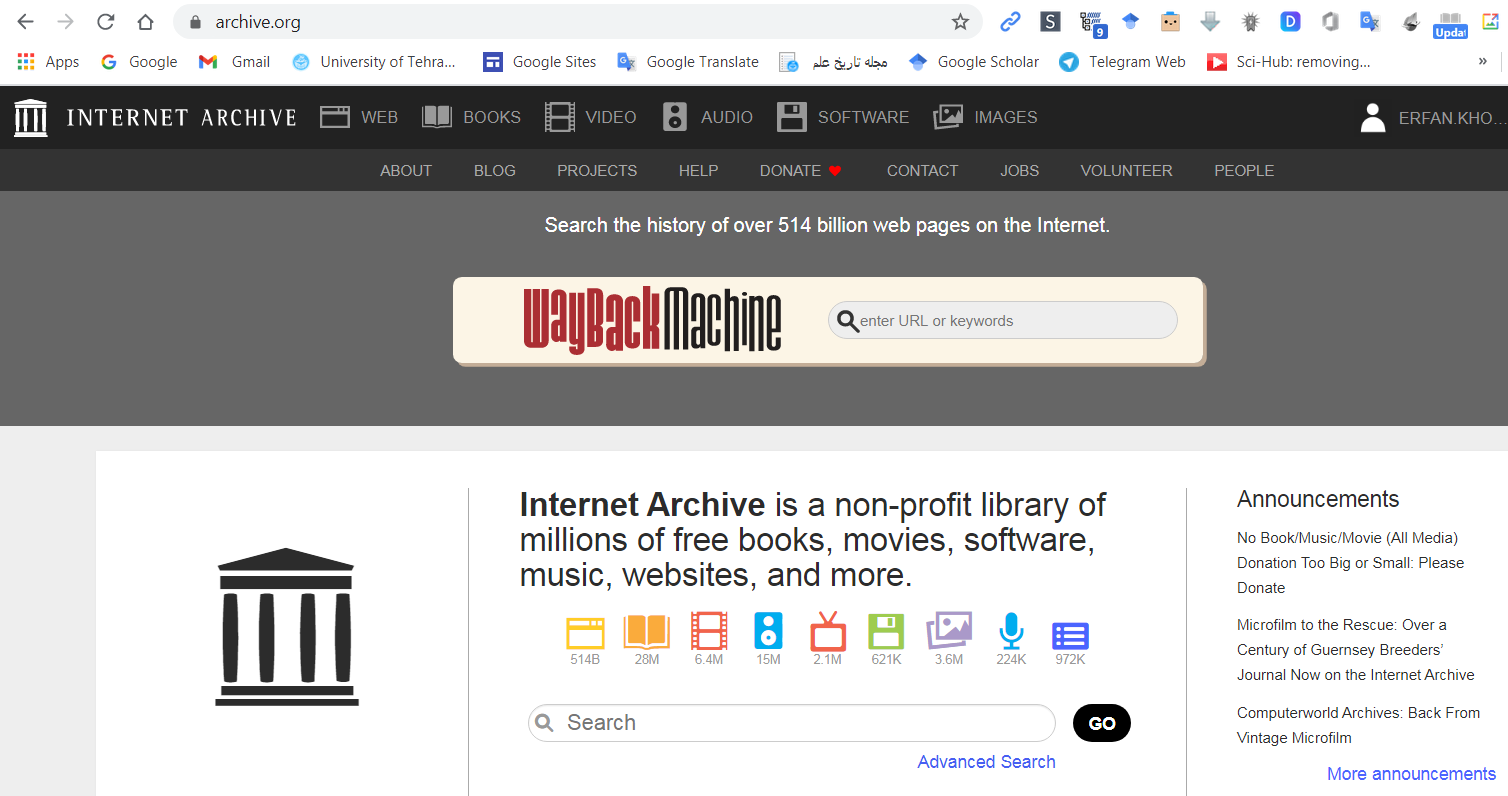
Task: Open the ERFAN.KHO user account name
Action: (1452, 118)
